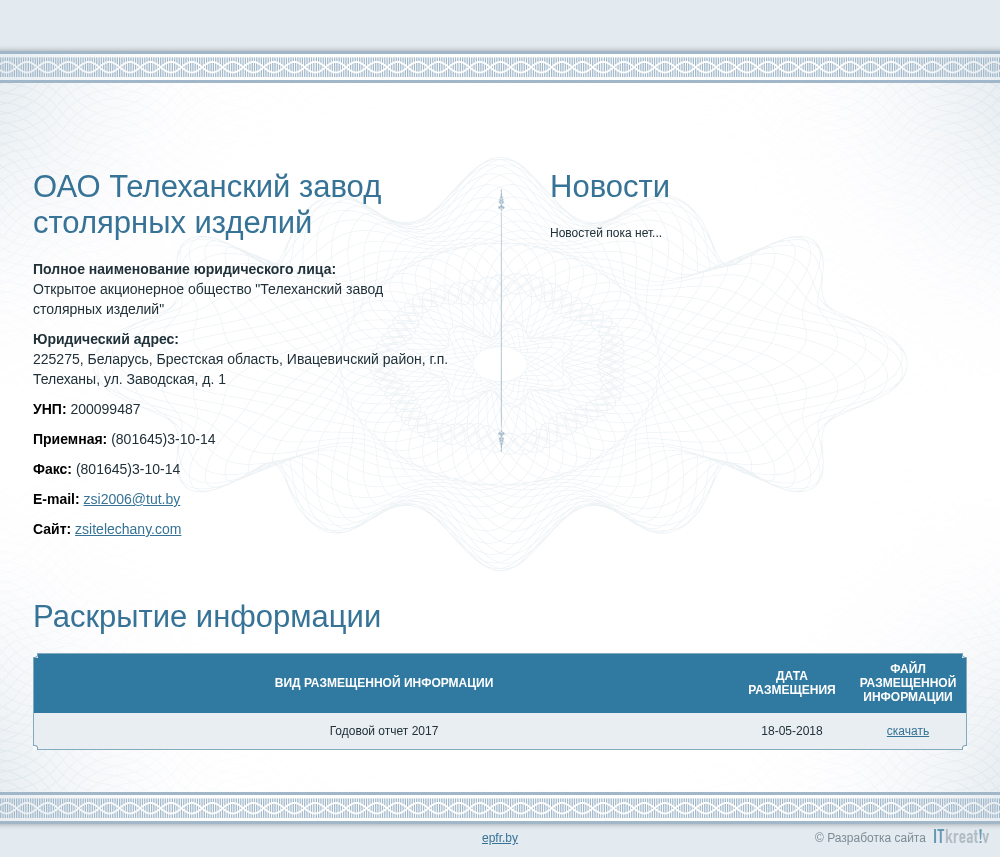Image resolution: width=1000 pixels, height=857 pixels.
Task: Visit the zsitelechany.com website link
Action: (x=128, y=529)
